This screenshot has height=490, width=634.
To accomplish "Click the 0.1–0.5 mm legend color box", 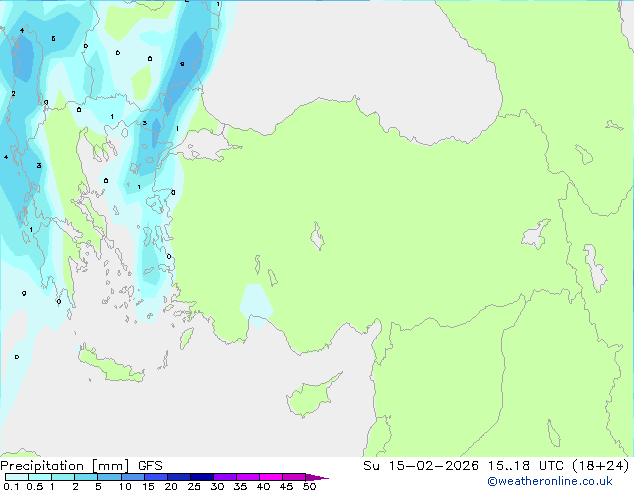I will point(17,477).
